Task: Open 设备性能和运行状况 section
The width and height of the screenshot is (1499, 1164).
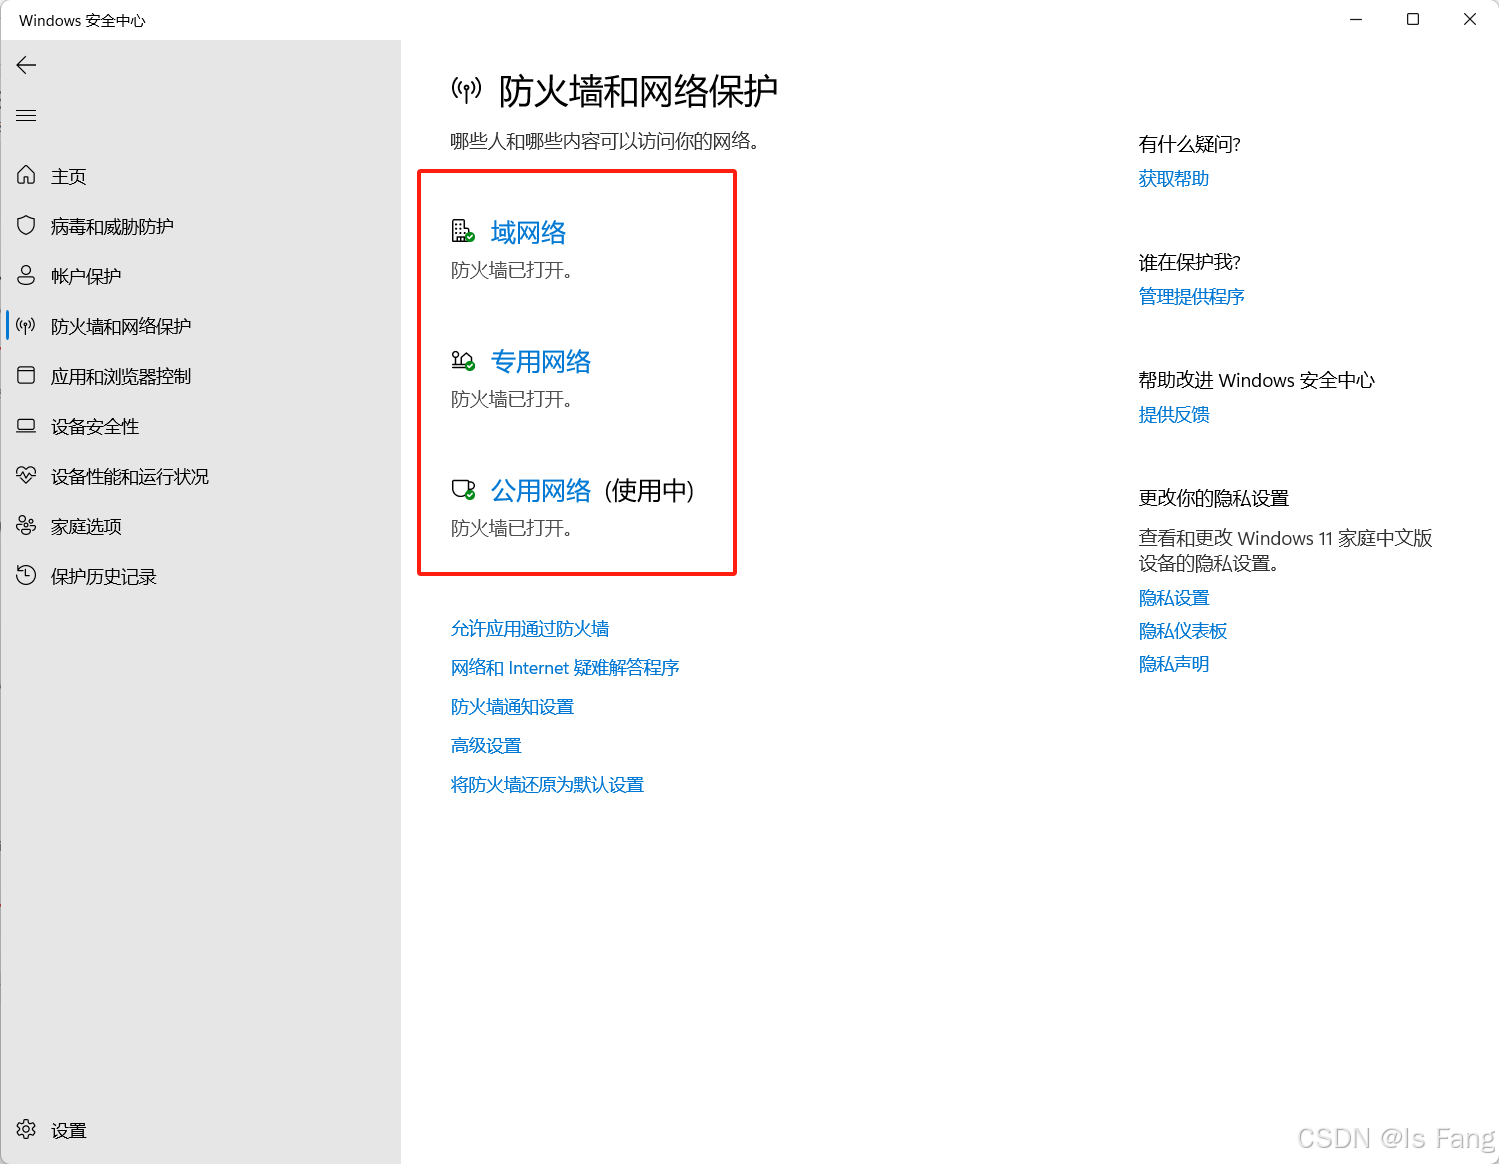Action: [x=130, y=476]
